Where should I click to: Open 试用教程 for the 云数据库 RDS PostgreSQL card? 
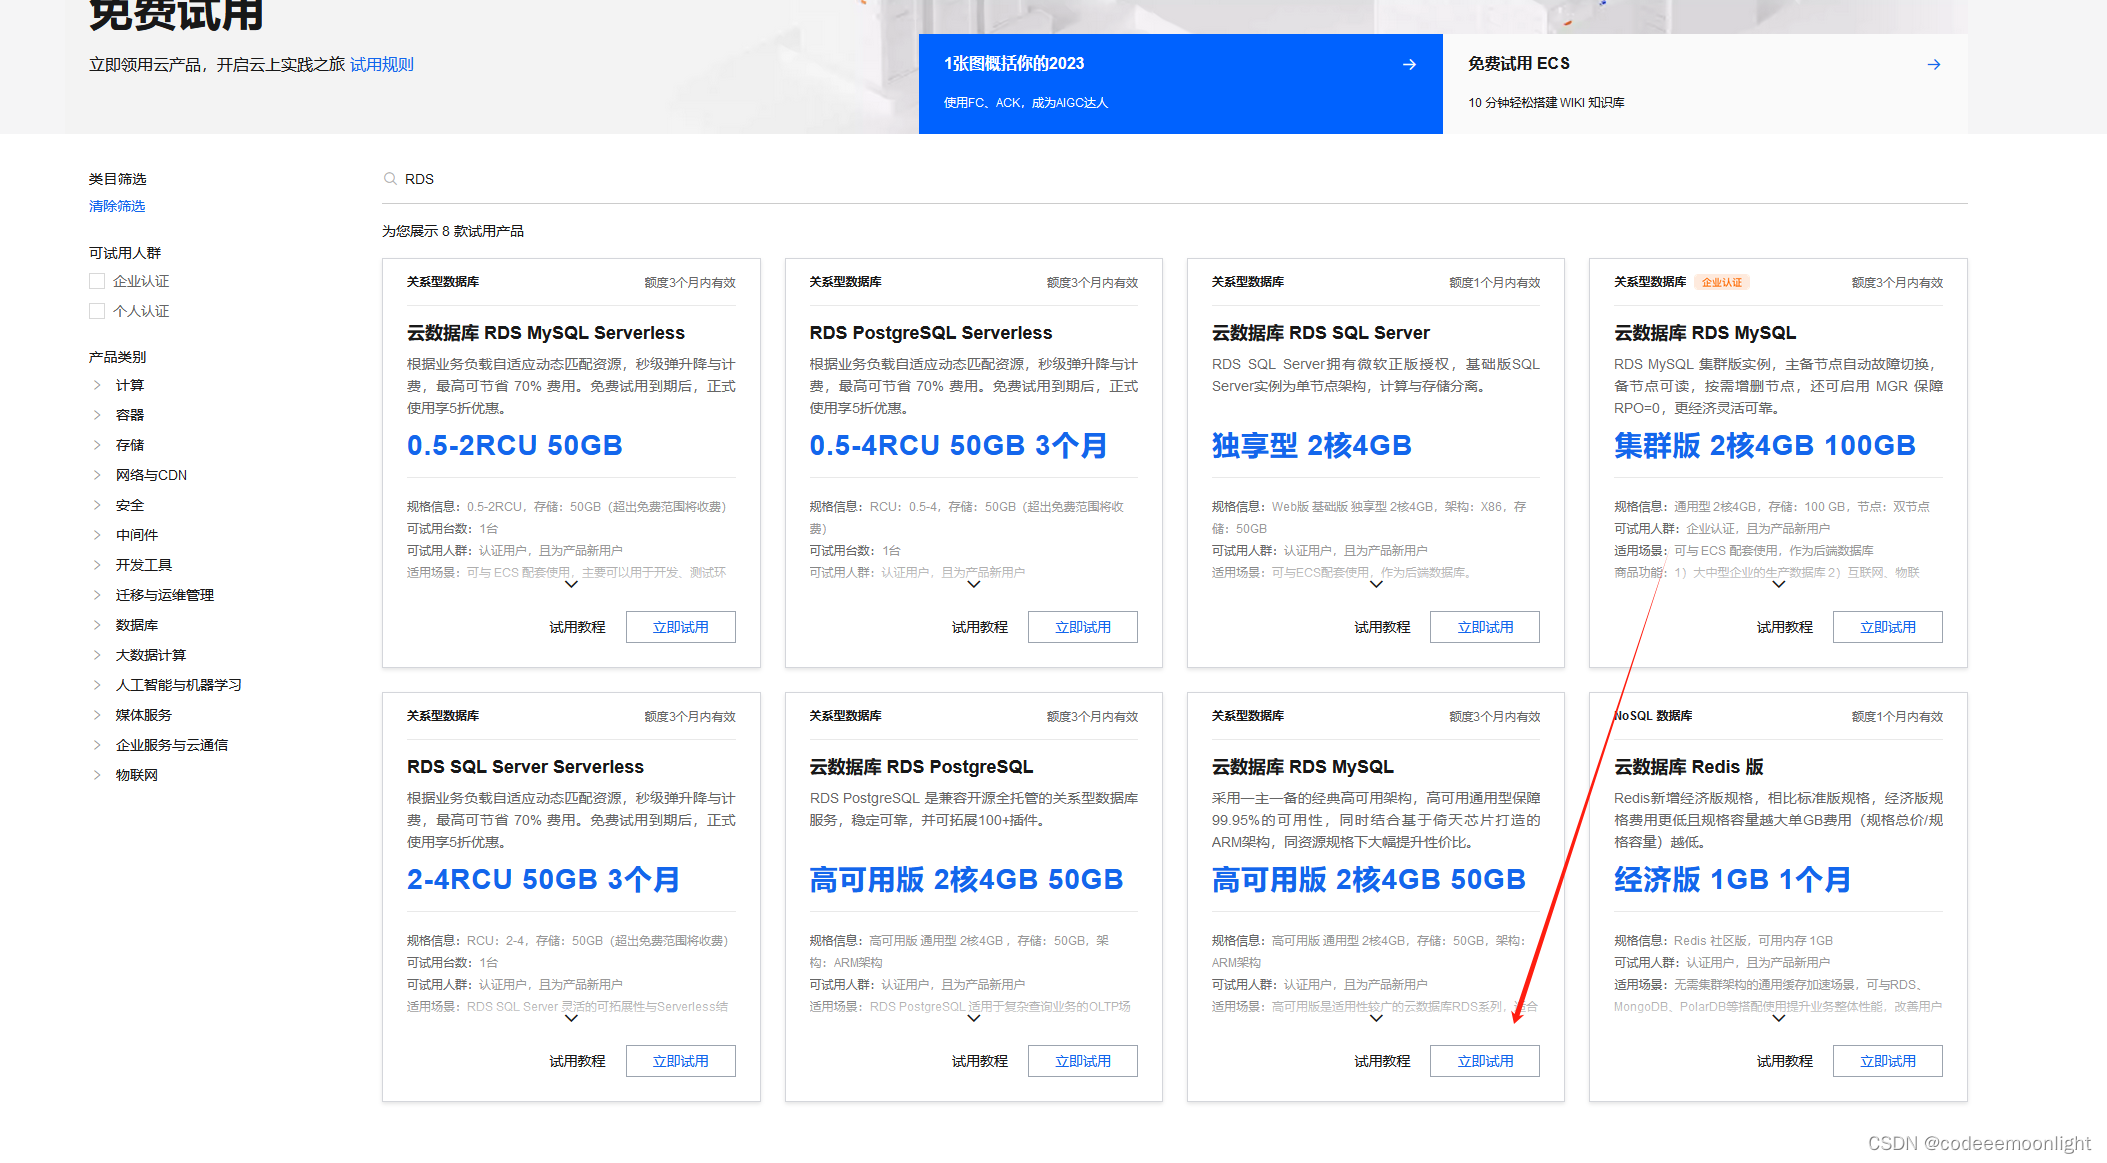point(979,1061)
